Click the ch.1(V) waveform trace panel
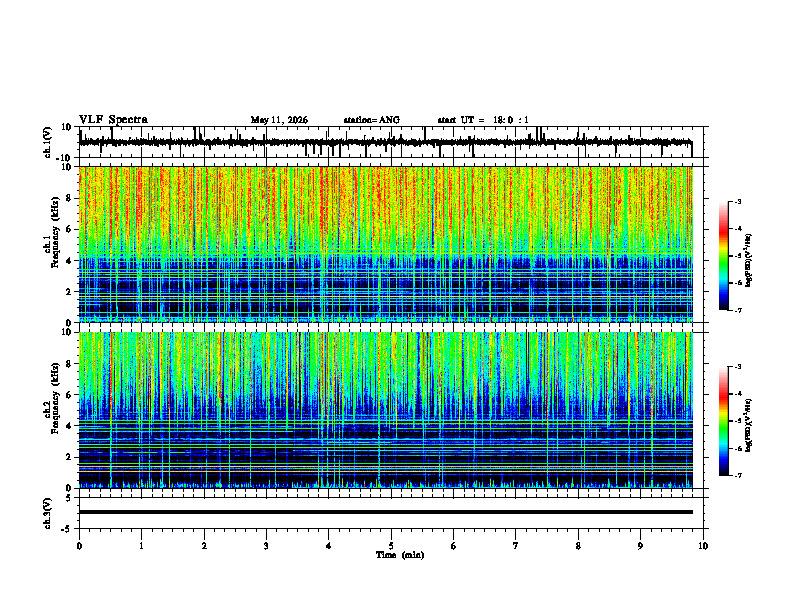Image resolution: width=792 pixels, height=612 pixels. [x=386, y=142]
